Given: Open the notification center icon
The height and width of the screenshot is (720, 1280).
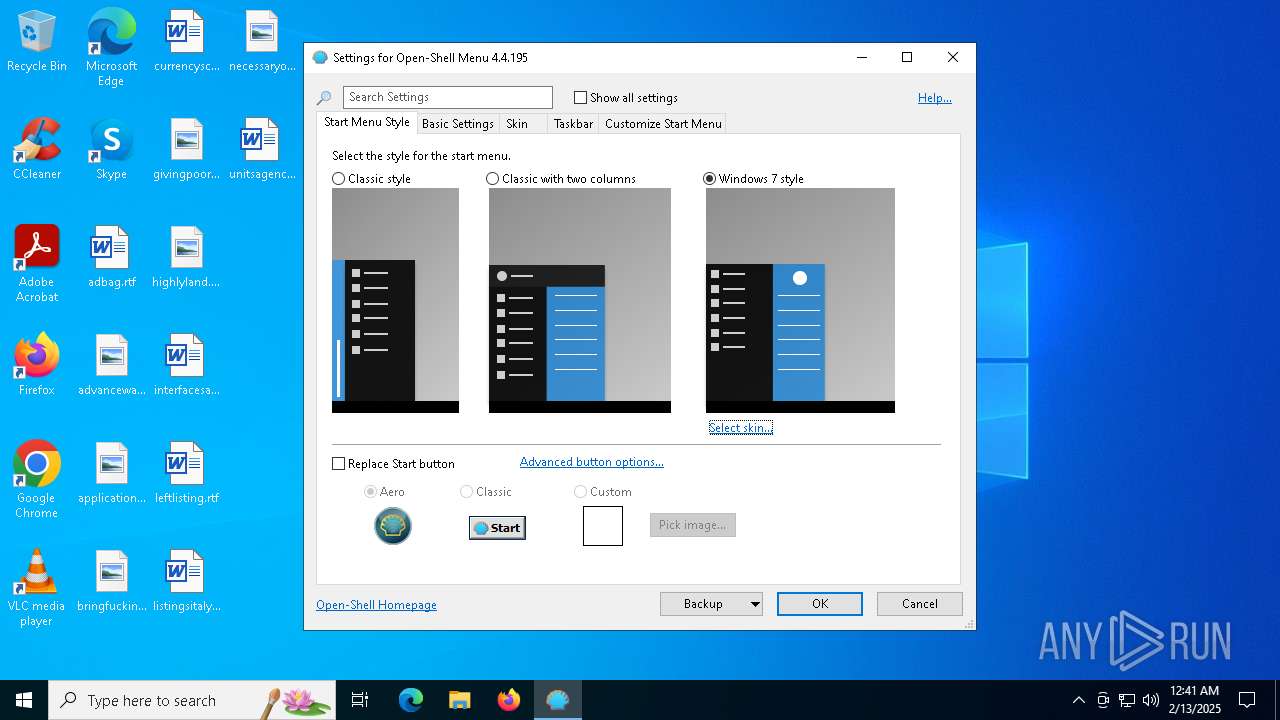Looking at the screenshot, I should [1247, 700].
